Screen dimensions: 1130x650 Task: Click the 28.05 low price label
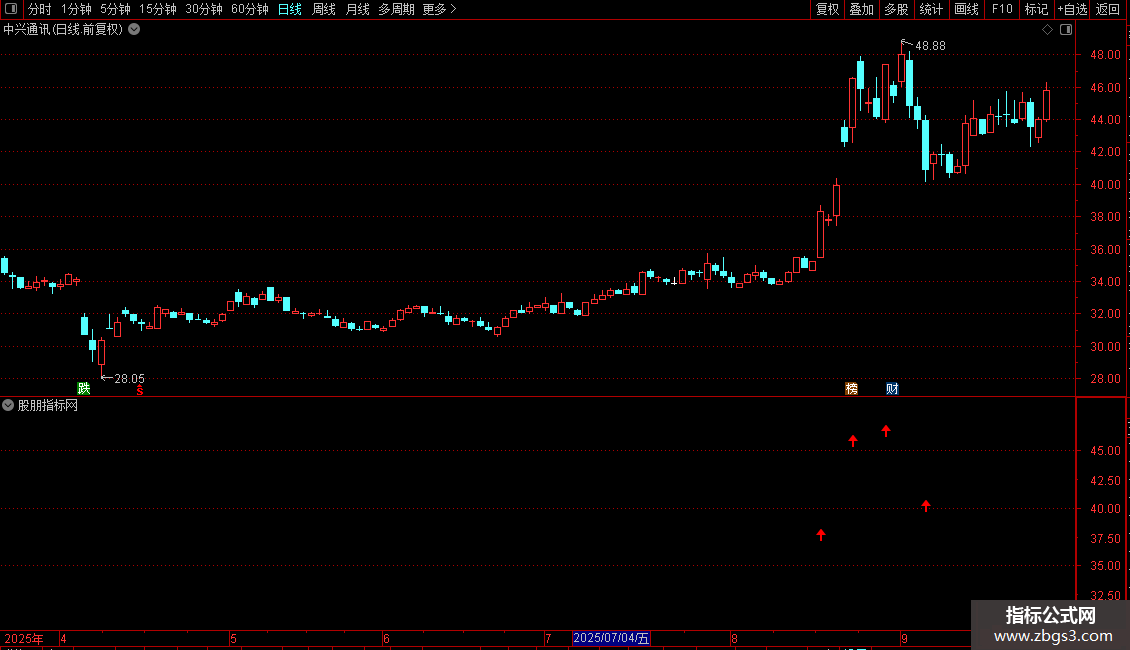[x=129, y=378]
